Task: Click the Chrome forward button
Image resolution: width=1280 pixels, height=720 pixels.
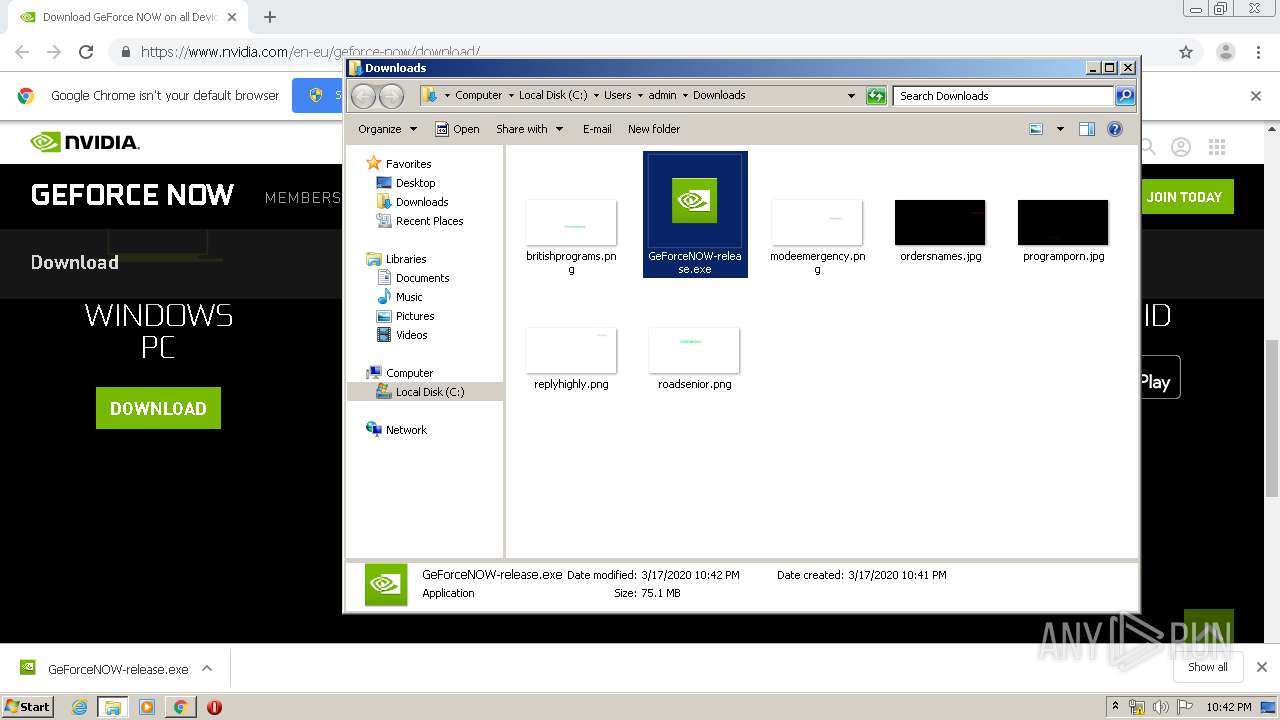Action: [x=54, y=52]
